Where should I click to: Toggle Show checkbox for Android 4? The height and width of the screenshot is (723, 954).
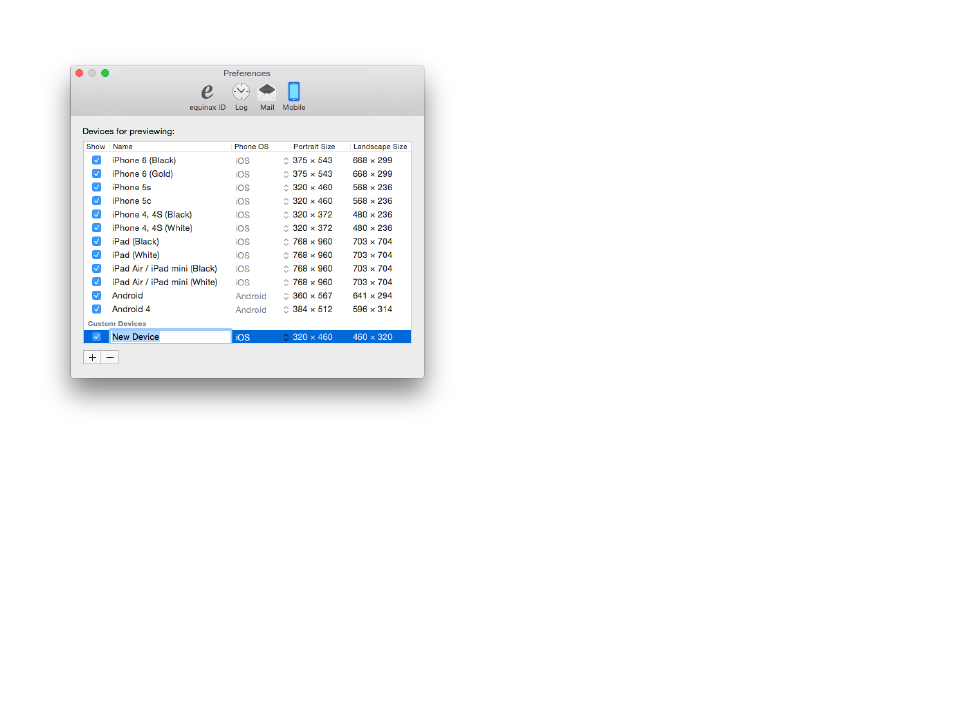click(96, 309)
